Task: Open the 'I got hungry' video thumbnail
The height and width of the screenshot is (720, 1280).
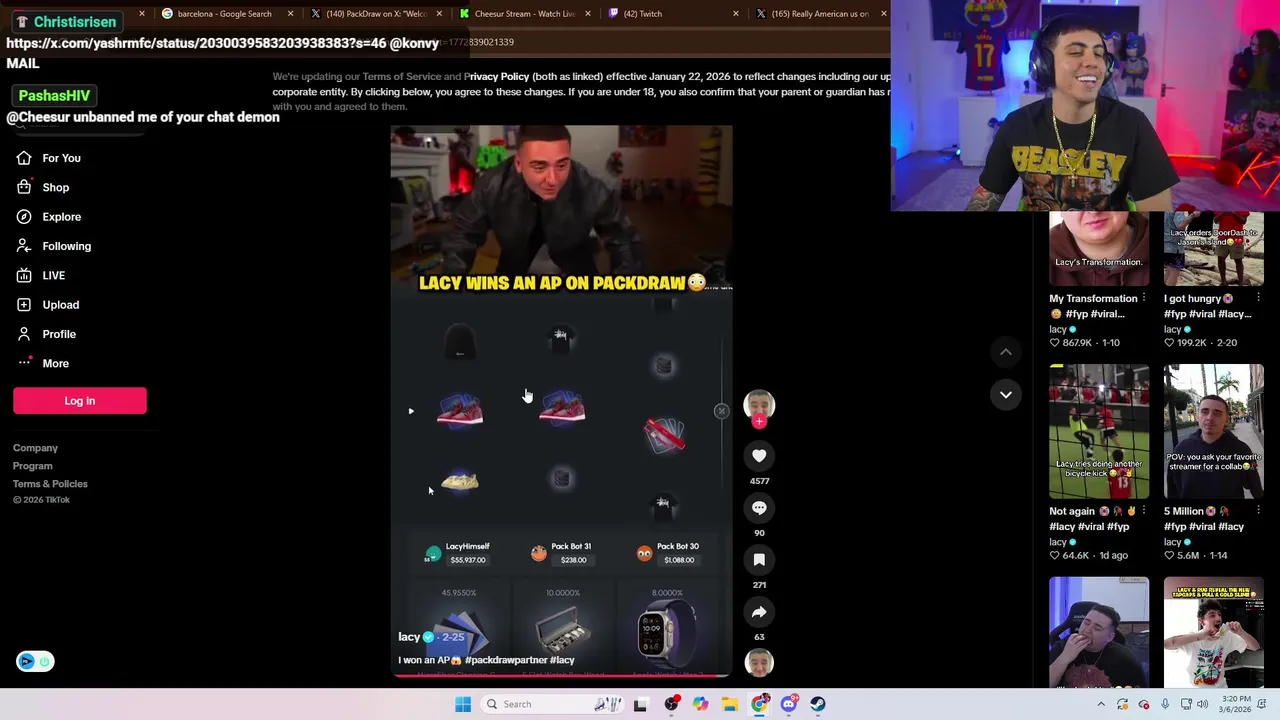Action: pos(1213,248)
